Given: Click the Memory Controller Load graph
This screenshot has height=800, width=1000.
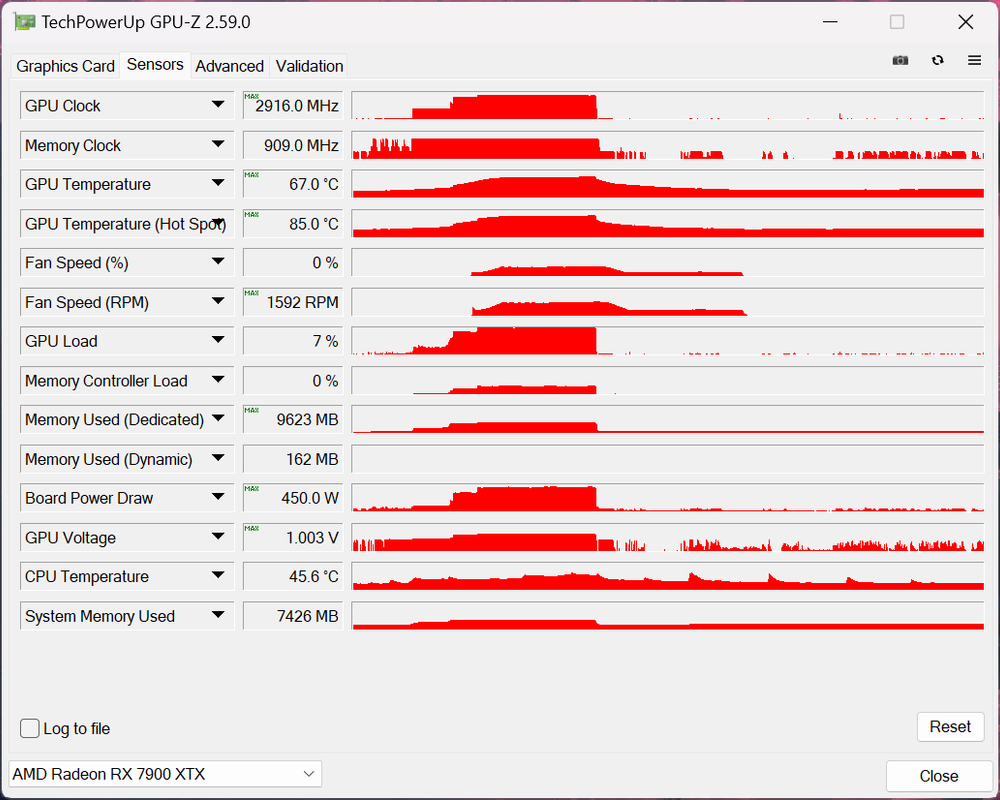Looking at the screenshot, I should pyautogui.click(x=668, y=380).
